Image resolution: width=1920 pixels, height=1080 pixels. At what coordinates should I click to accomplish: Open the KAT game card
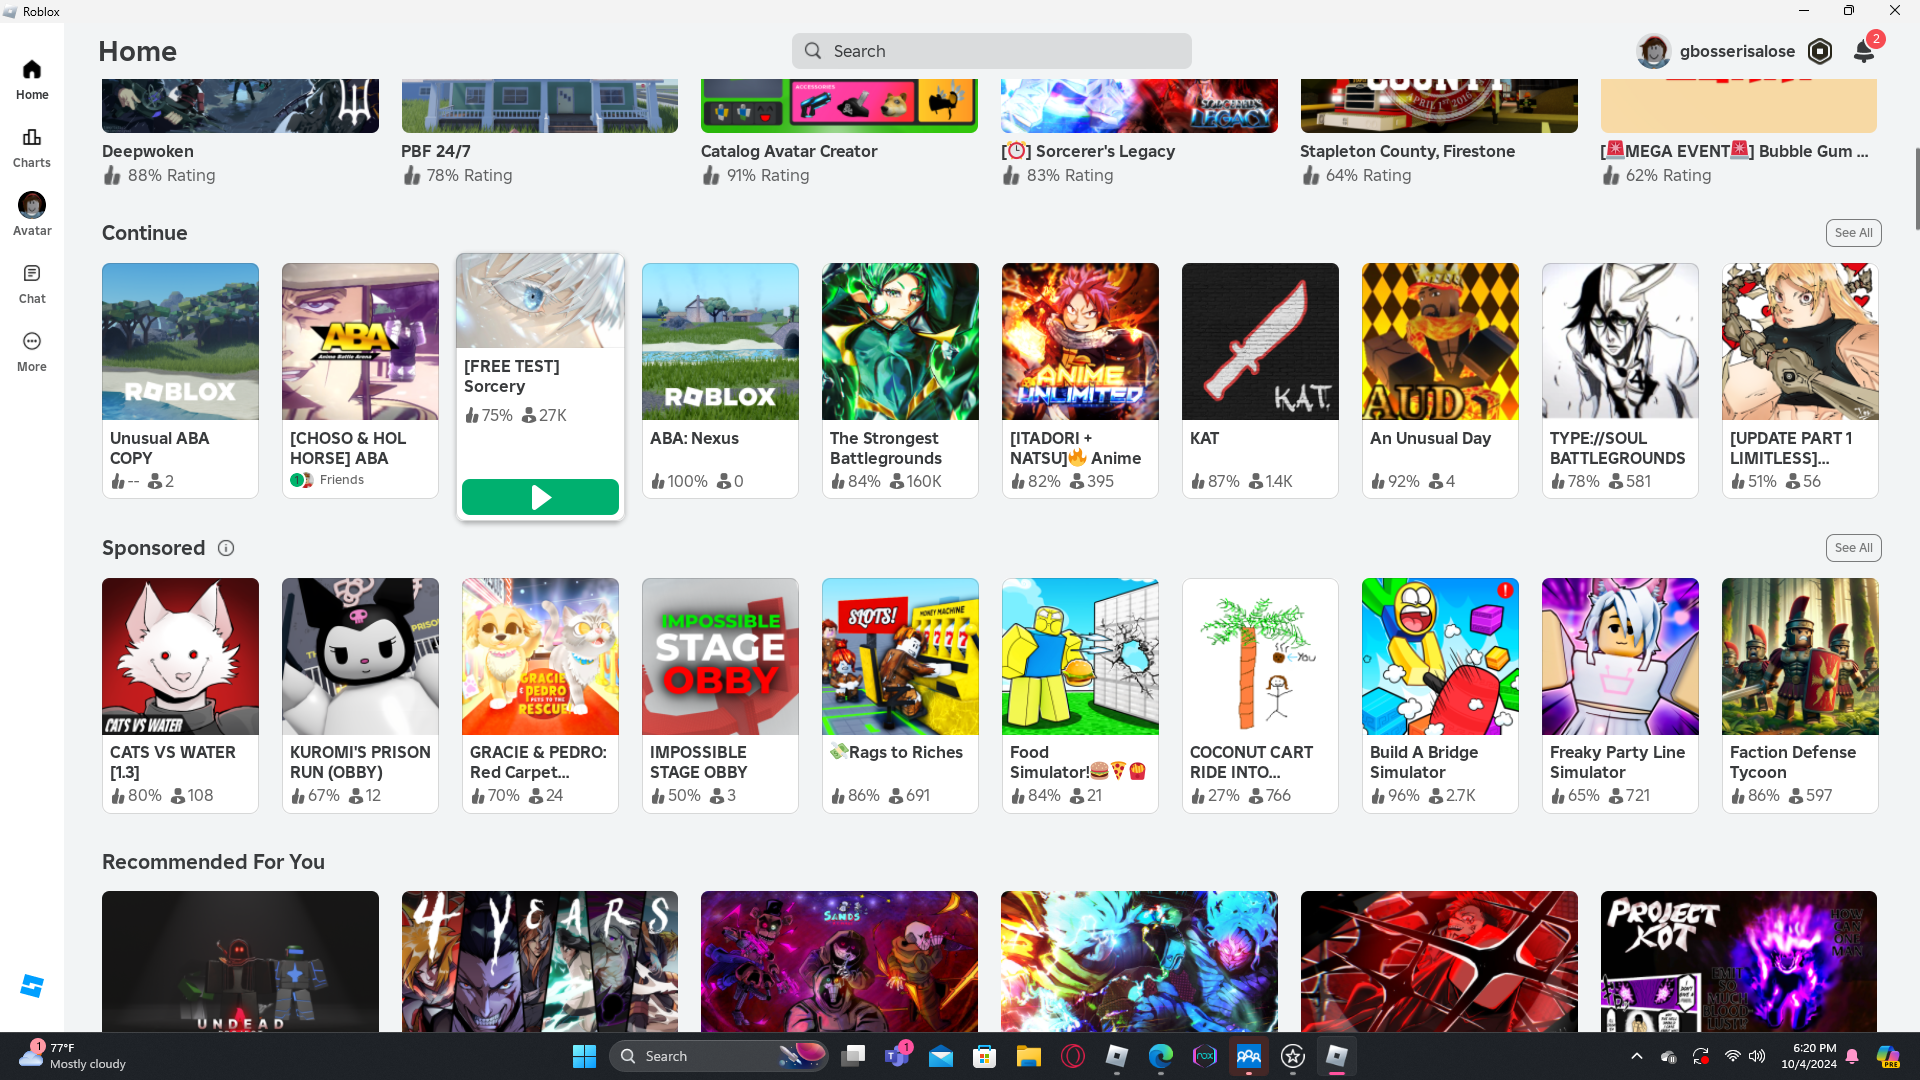coord(1260,380)
